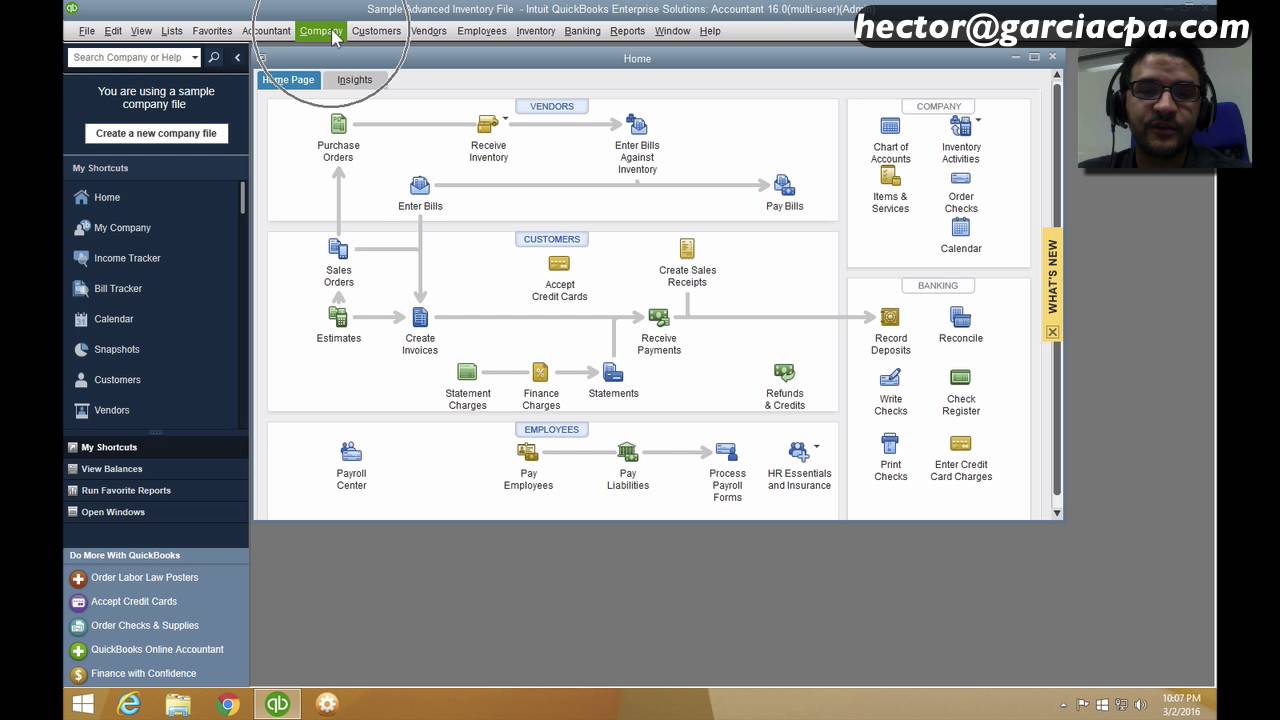Open Bill Tracker shortcut
Screen dimensions: 1280x720
click(118, 289)
